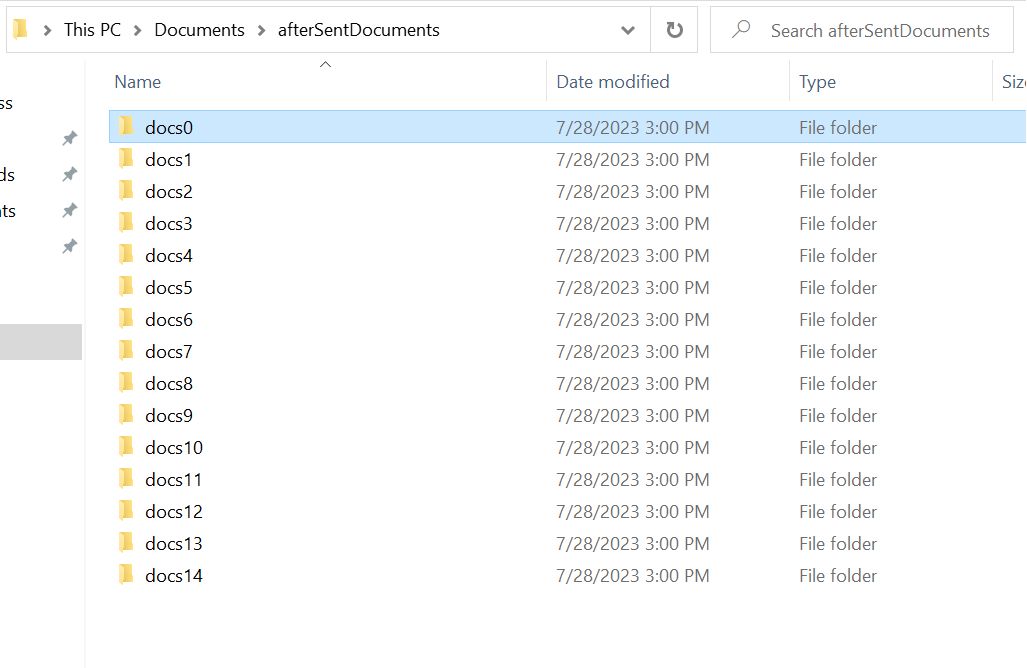Sort by Type column header
This screenshot has height=668, width=1027.
(817, 82)
